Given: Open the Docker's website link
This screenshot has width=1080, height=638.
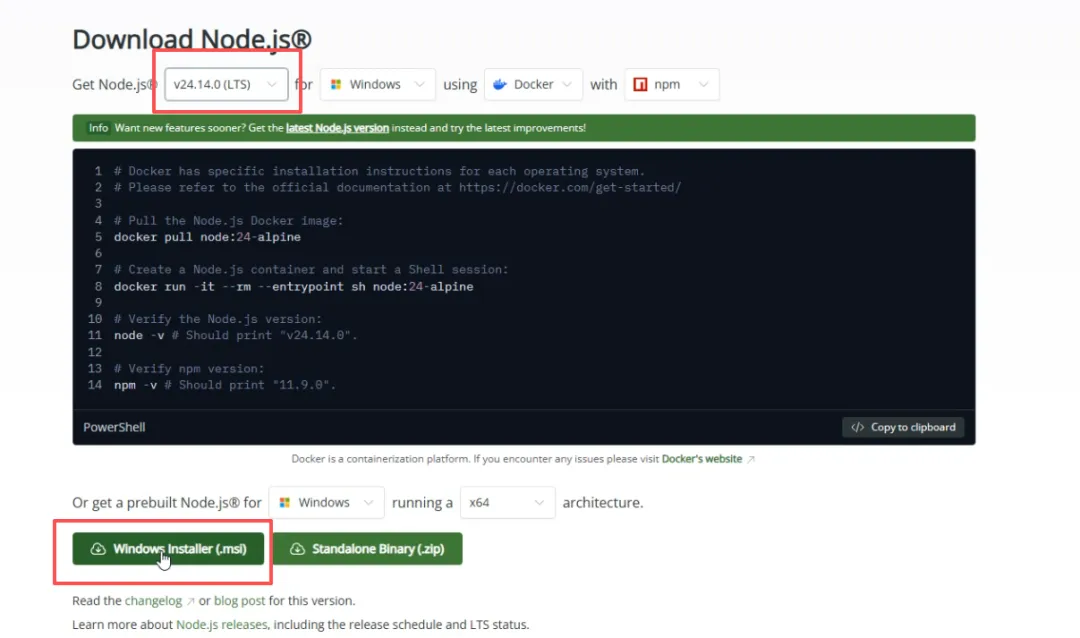Looking at the screenshot, I should point(702,459).
